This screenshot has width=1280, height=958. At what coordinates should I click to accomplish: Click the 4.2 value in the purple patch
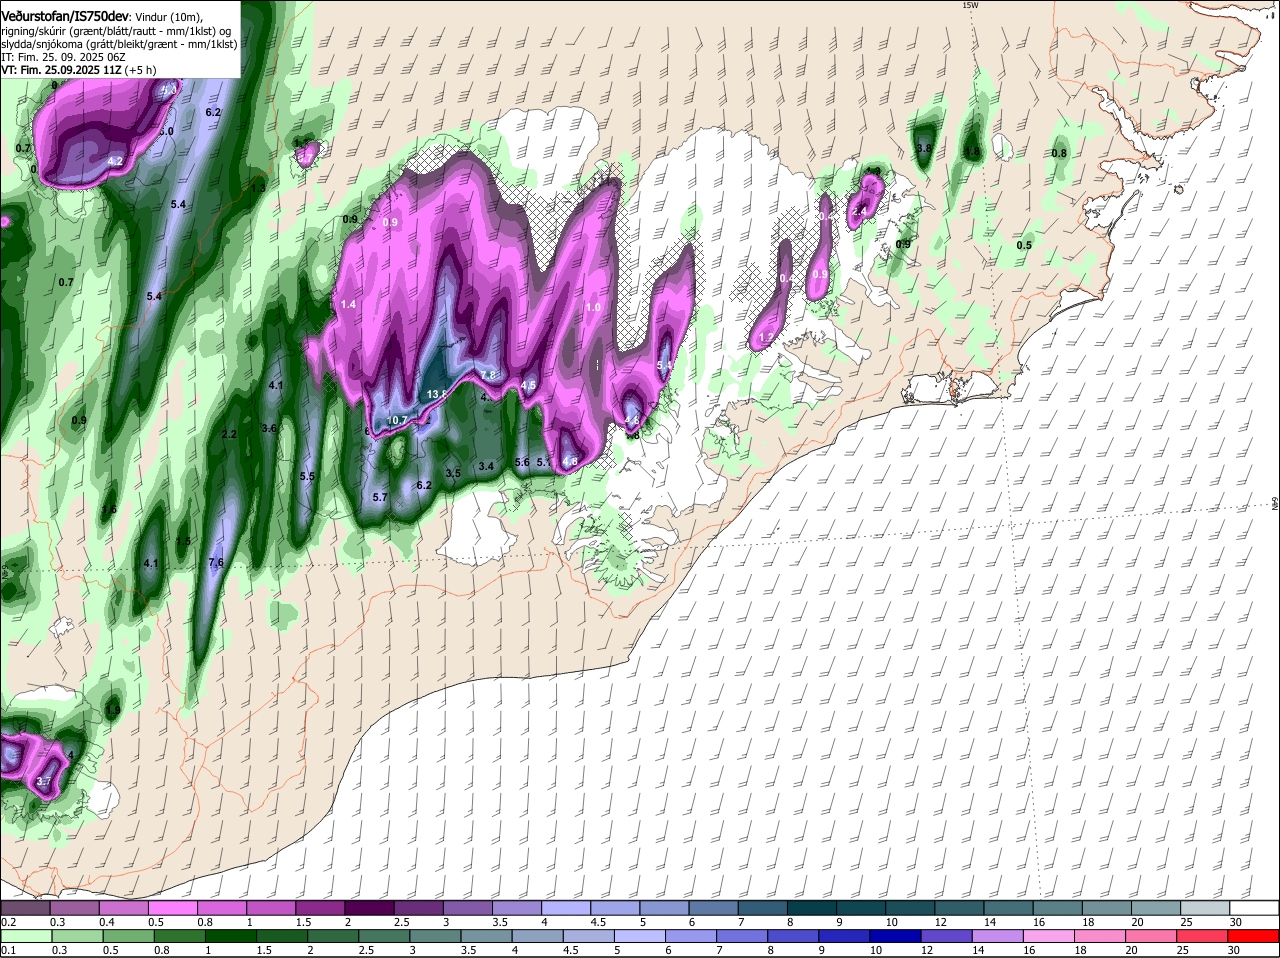click(x=115, y=161)
